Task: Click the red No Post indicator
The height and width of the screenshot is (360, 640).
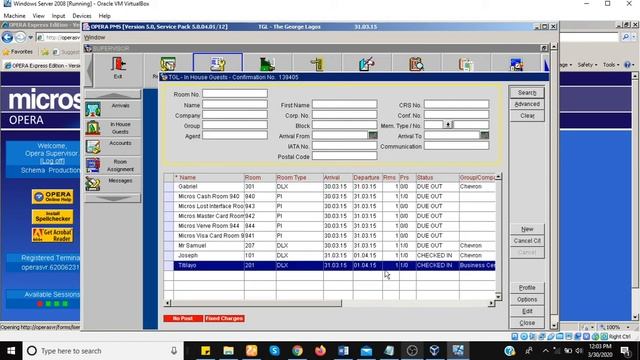Action: click(183, 318)
